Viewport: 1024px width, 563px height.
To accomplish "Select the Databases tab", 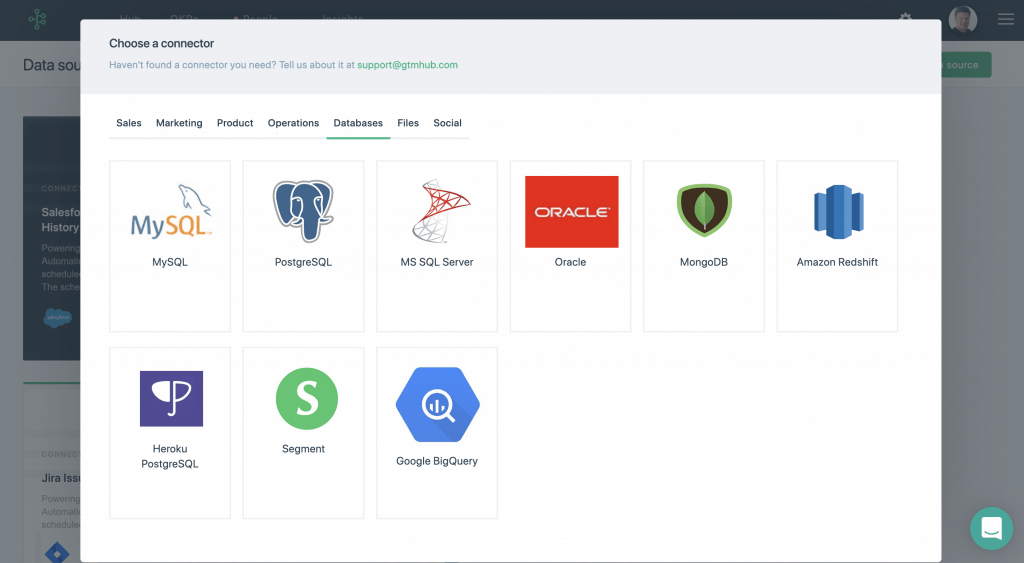I will coord(358,123).
